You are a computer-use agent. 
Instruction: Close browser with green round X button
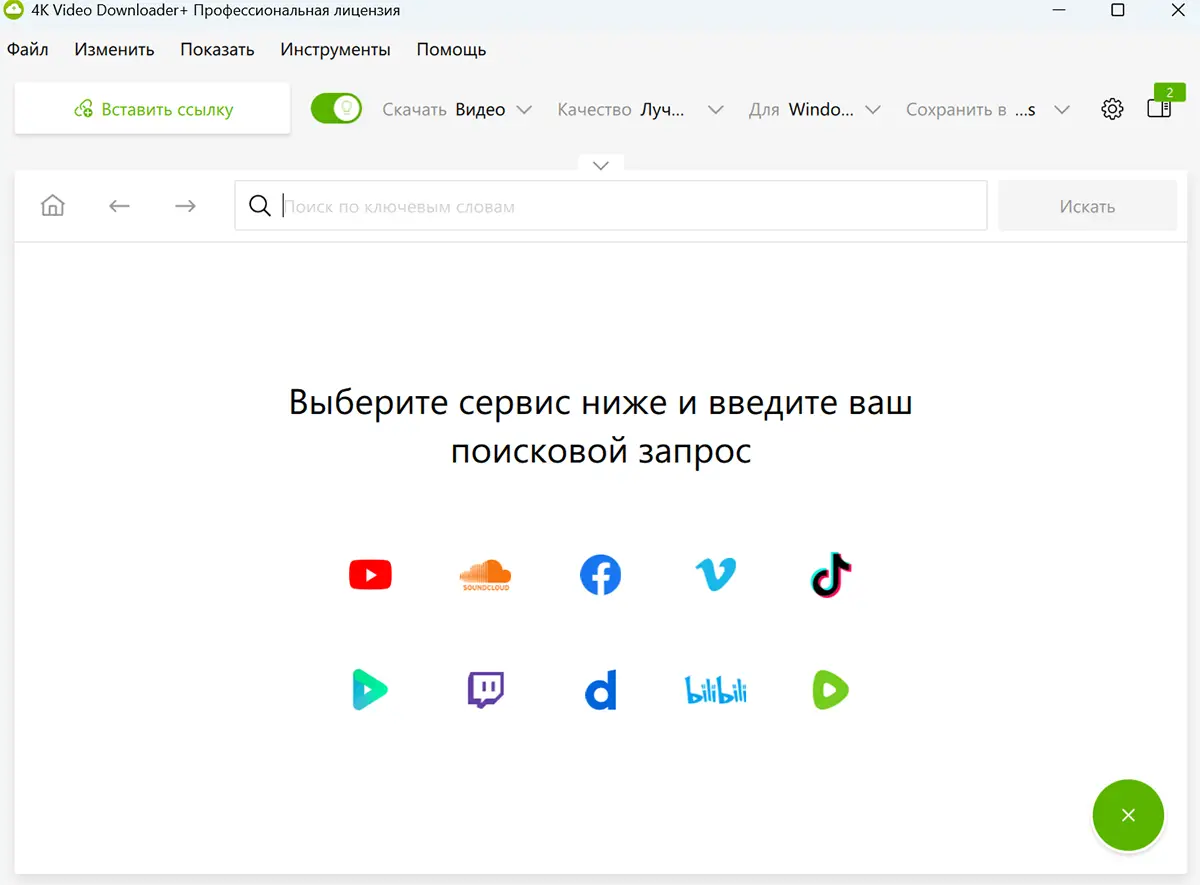[x=1128, y=815]
